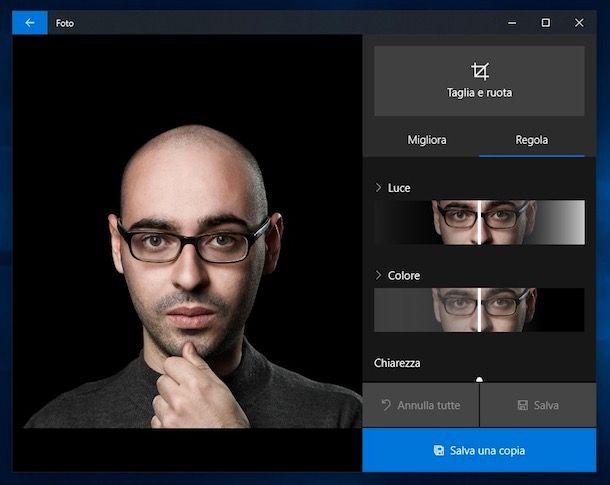
Task: Click the back arrow in title bar
Action: click(29, 22)
